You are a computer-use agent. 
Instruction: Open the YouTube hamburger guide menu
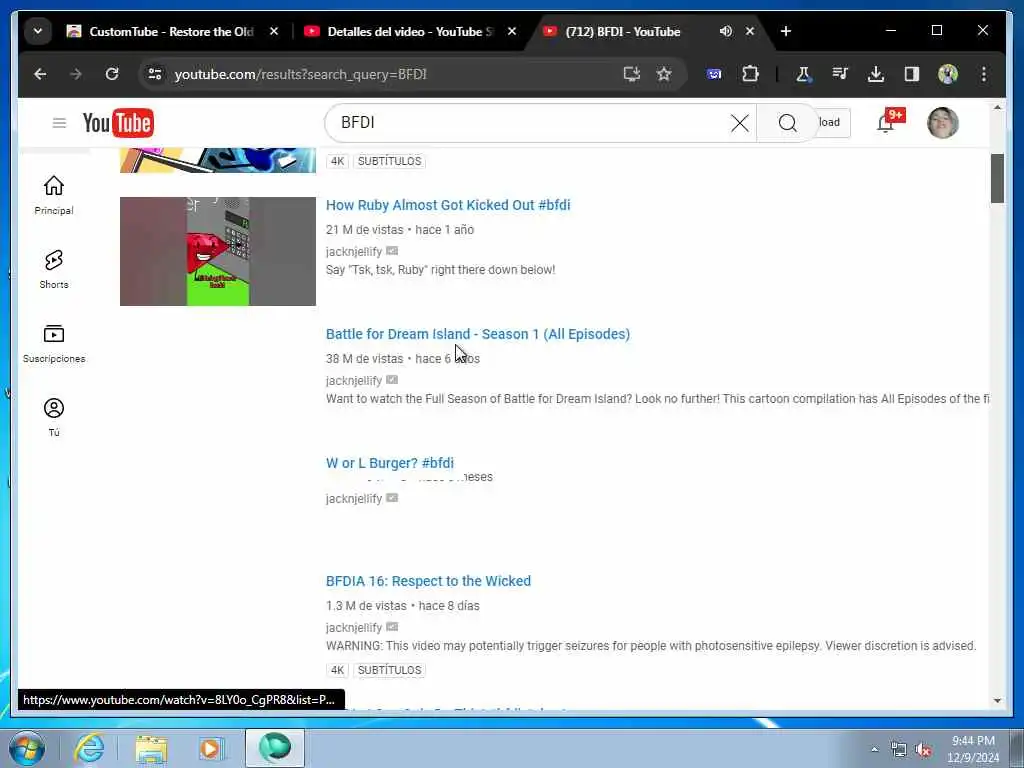coord(59,123)
